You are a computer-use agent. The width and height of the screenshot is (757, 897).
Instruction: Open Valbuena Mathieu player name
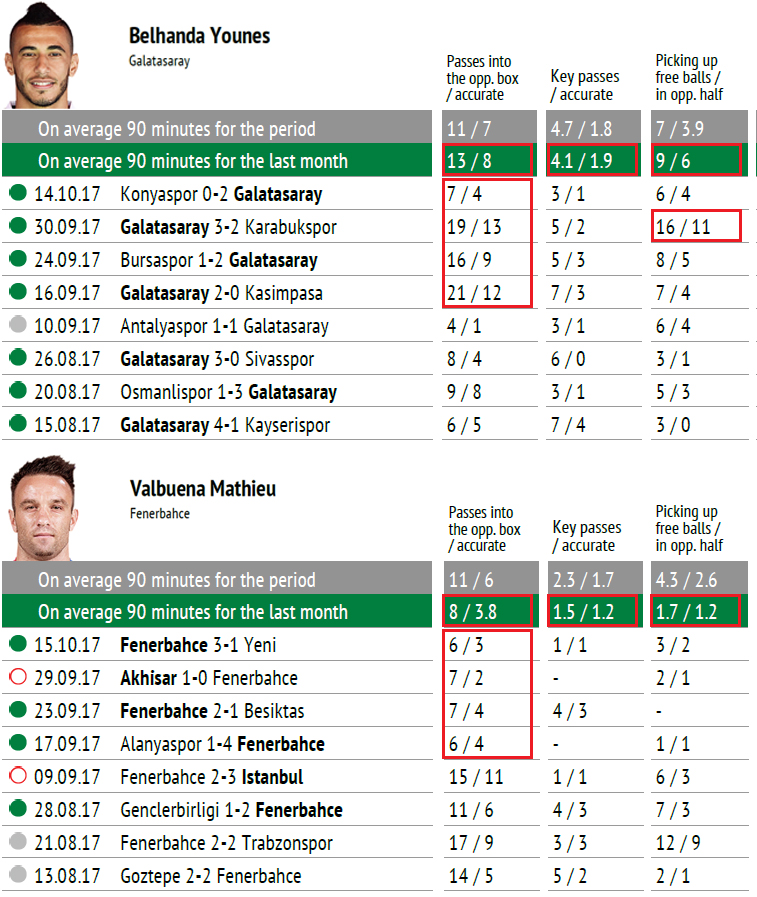pyautogui.click(x=203, y=489)
